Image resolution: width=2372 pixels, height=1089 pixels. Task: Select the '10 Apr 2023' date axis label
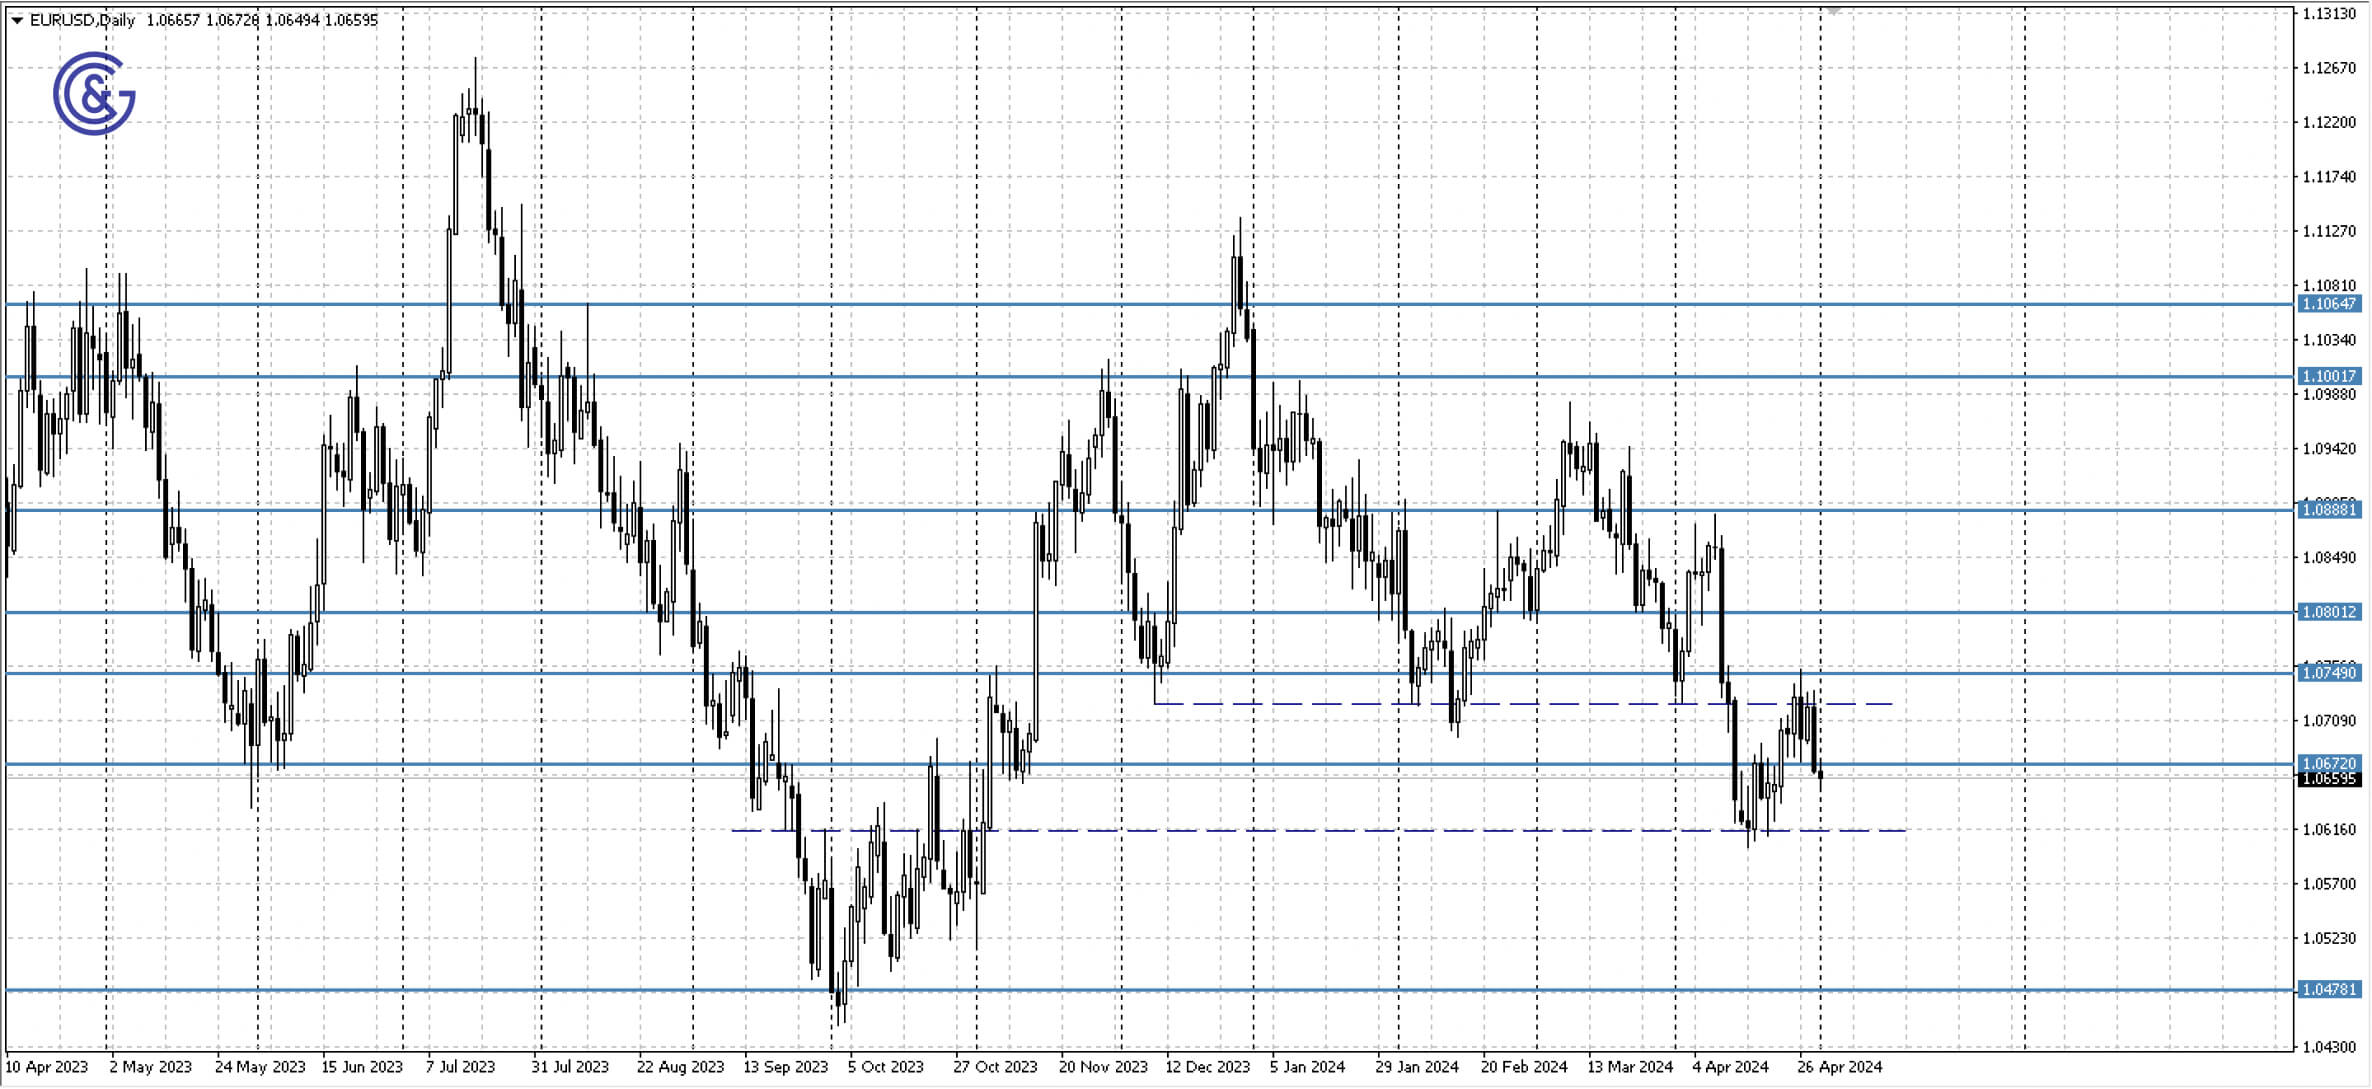pos(47,1067)
